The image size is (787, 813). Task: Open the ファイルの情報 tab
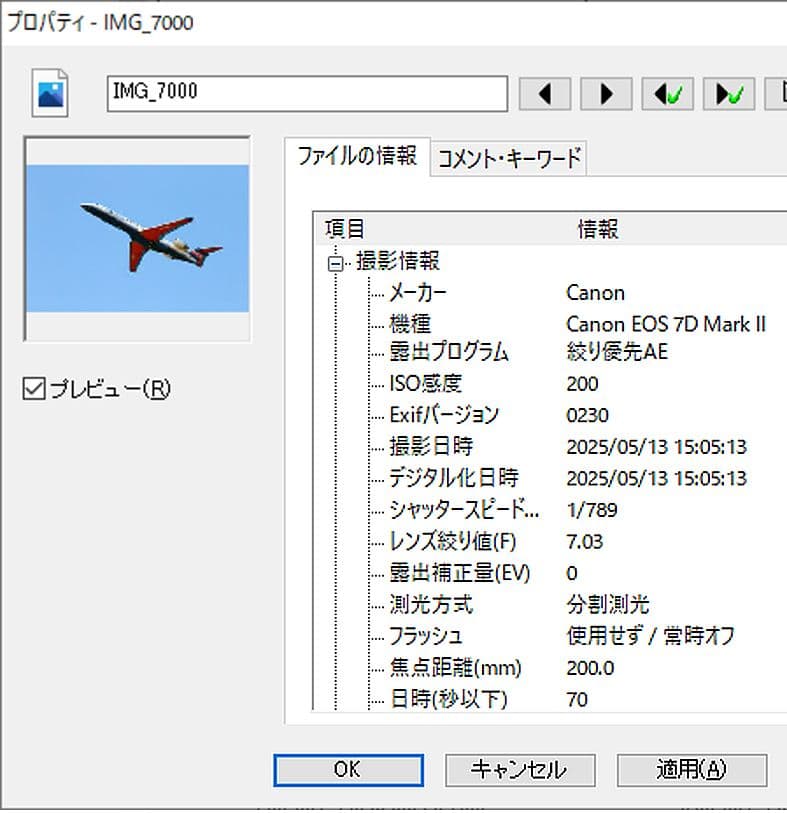click(357, 156)
